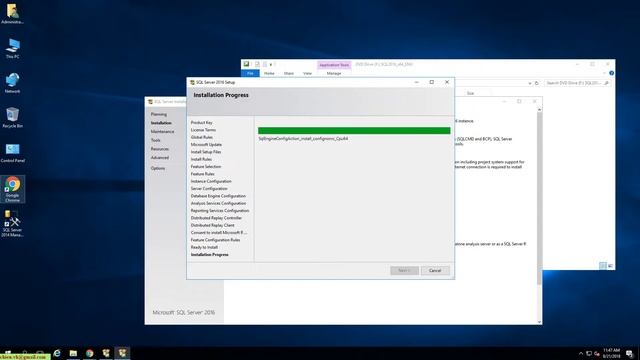The height and width of the screenshot is (360, 640).
Task: Select Global Rules step
Action: click(x=202, y=137)
